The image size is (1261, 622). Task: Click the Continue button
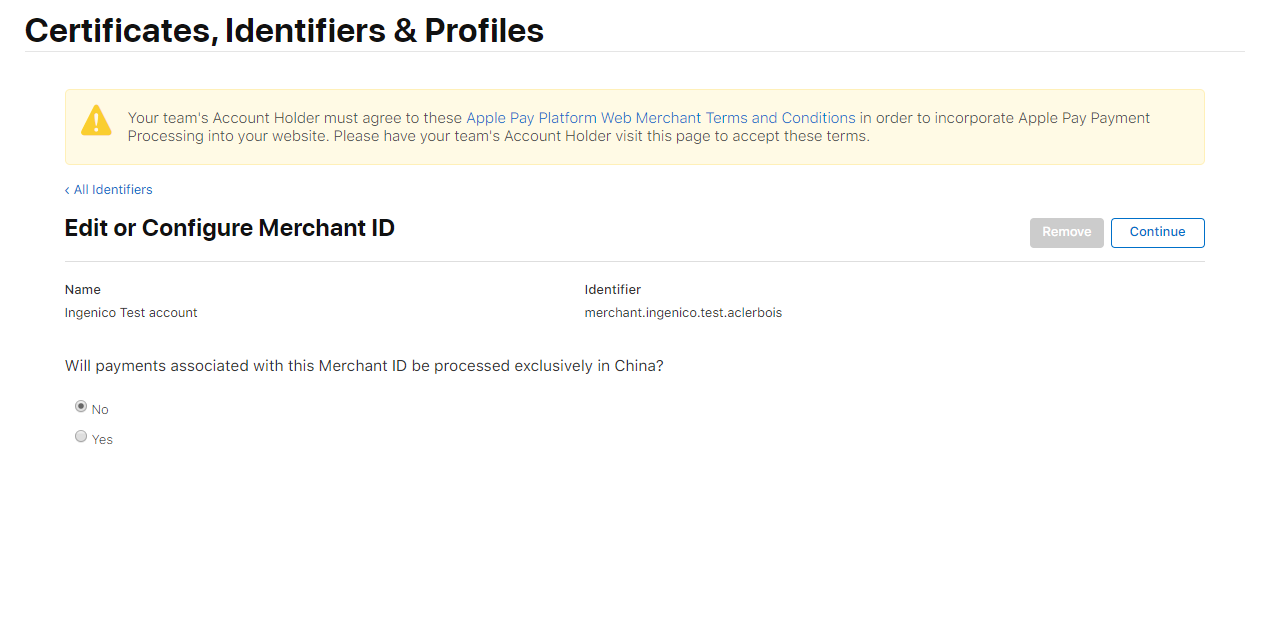pyautogui.click(x=1157, y=232)
